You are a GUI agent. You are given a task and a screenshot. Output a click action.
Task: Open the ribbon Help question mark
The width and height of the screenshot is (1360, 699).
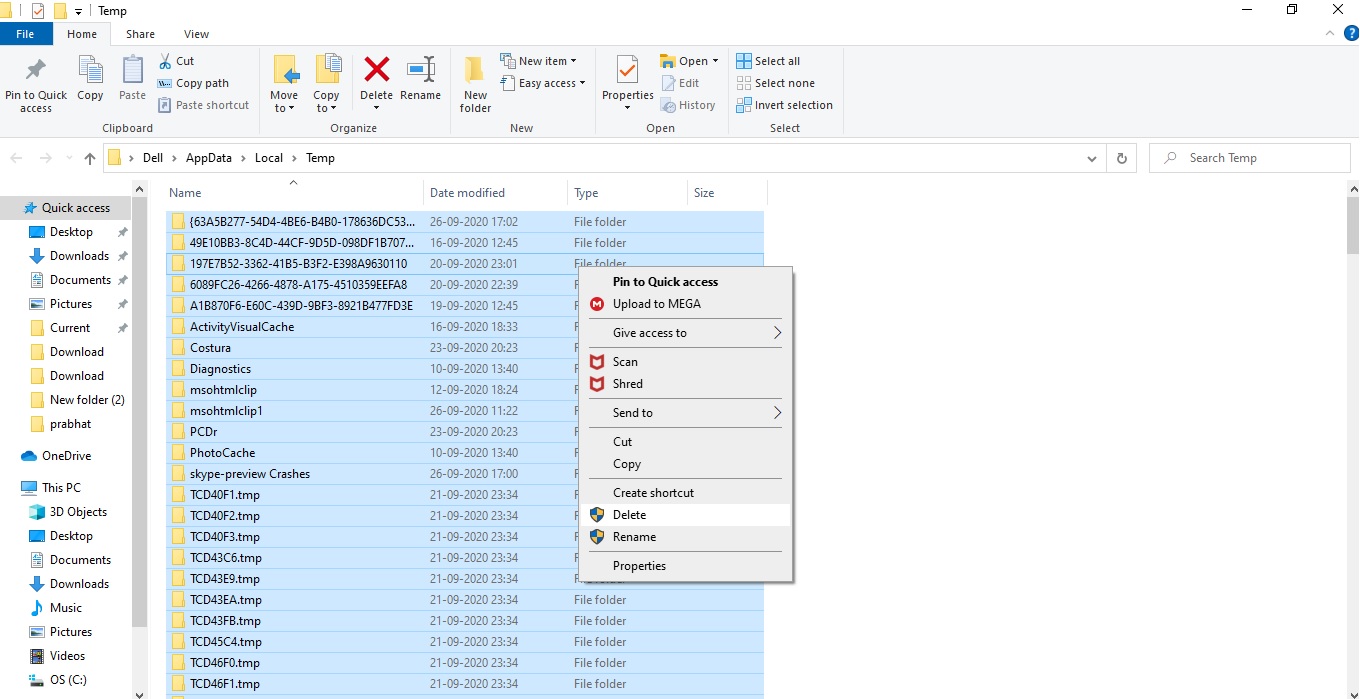(x=1351, y=34)
